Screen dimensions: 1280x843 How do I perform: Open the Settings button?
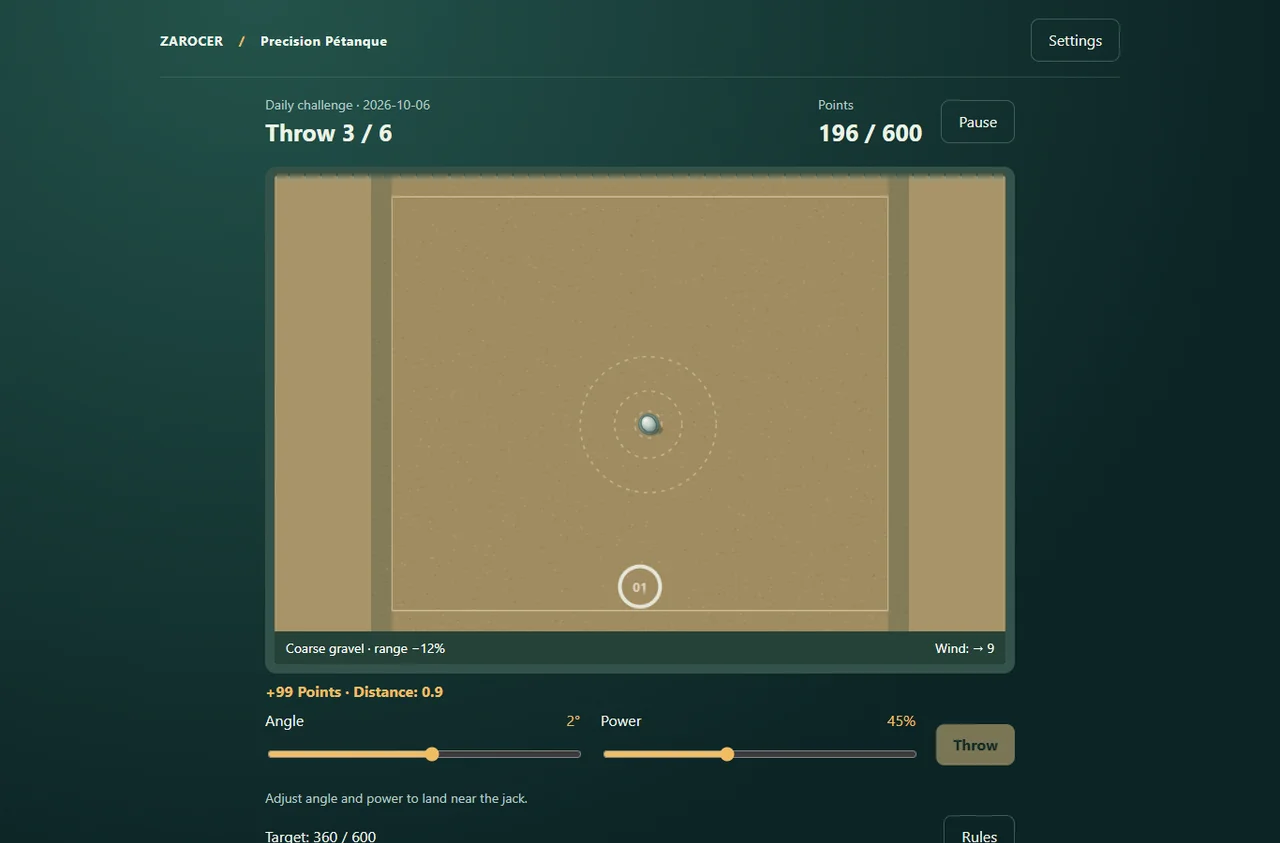point(1075,41)
